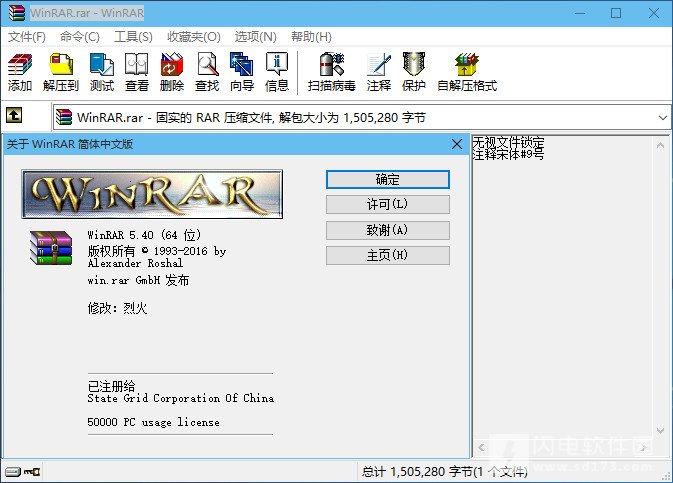Screen dimensions: 673x483
Task: Click comment panel scroll right arrow
Action: [x=643, y=448]
